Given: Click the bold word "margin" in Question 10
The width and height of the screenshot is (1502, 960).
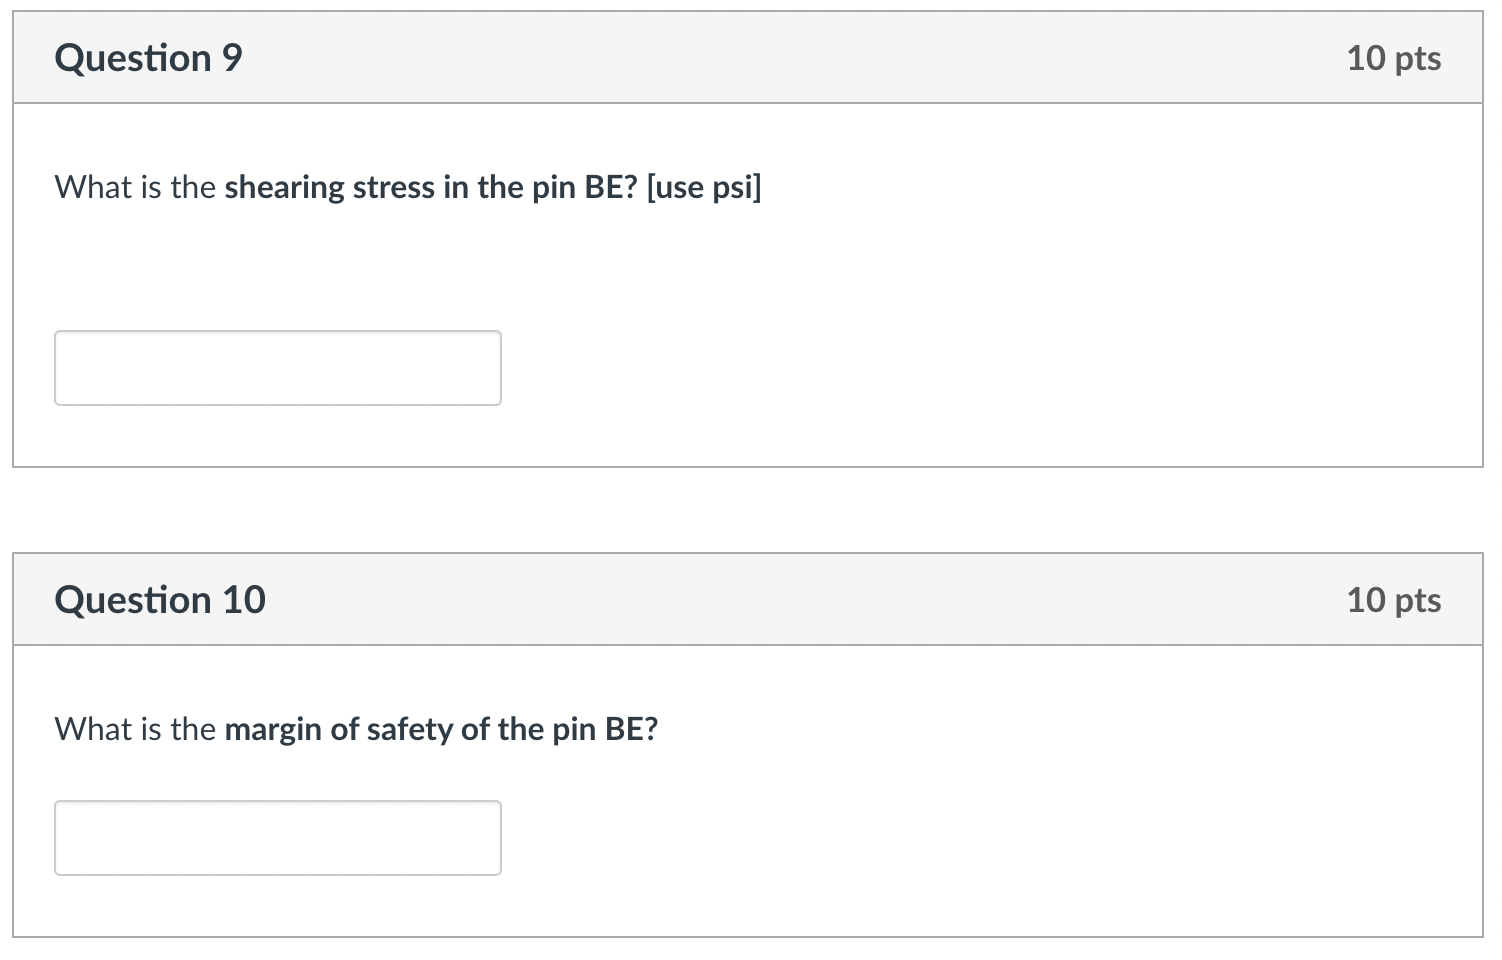Looking at the screenshot, I should coord(274,730).
